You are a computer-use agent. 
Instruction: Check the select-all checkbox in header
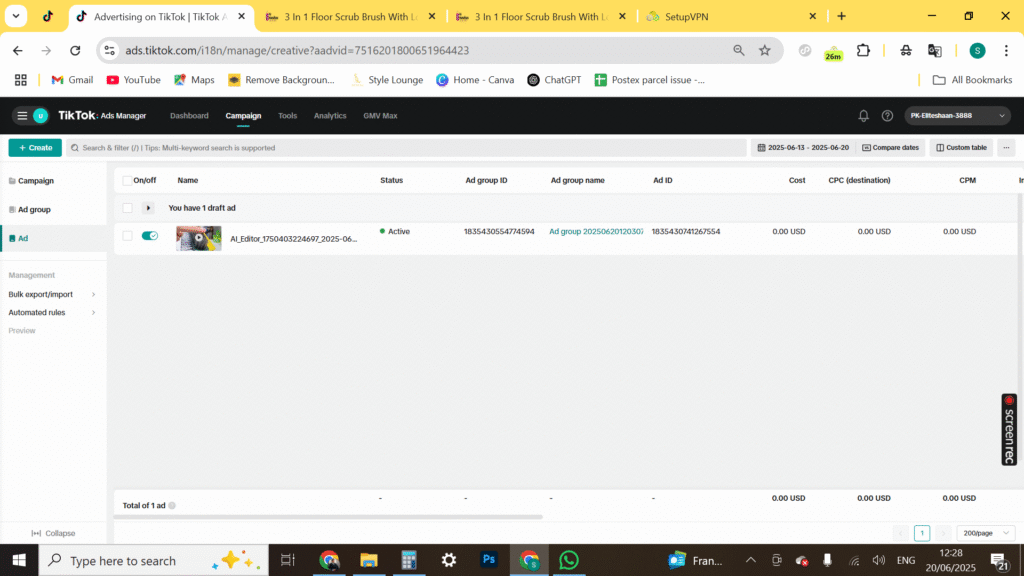coord(127,181)
